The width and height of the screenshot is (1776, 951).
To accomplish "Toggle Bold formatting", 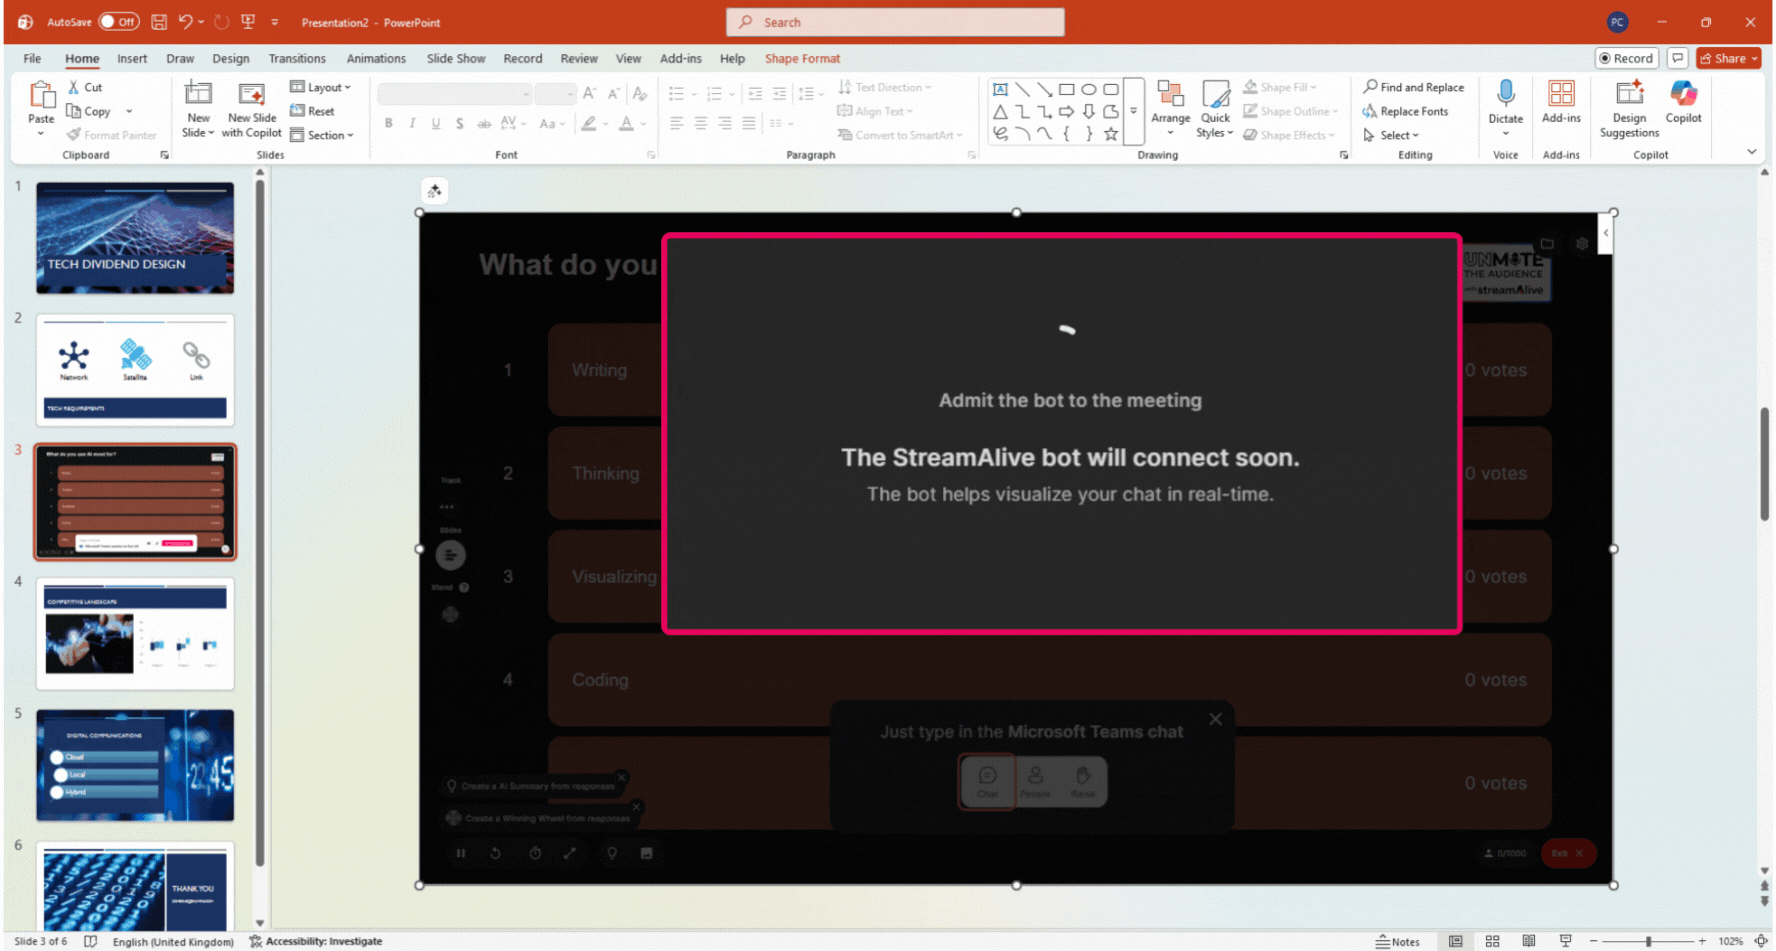I will [389, 123].
